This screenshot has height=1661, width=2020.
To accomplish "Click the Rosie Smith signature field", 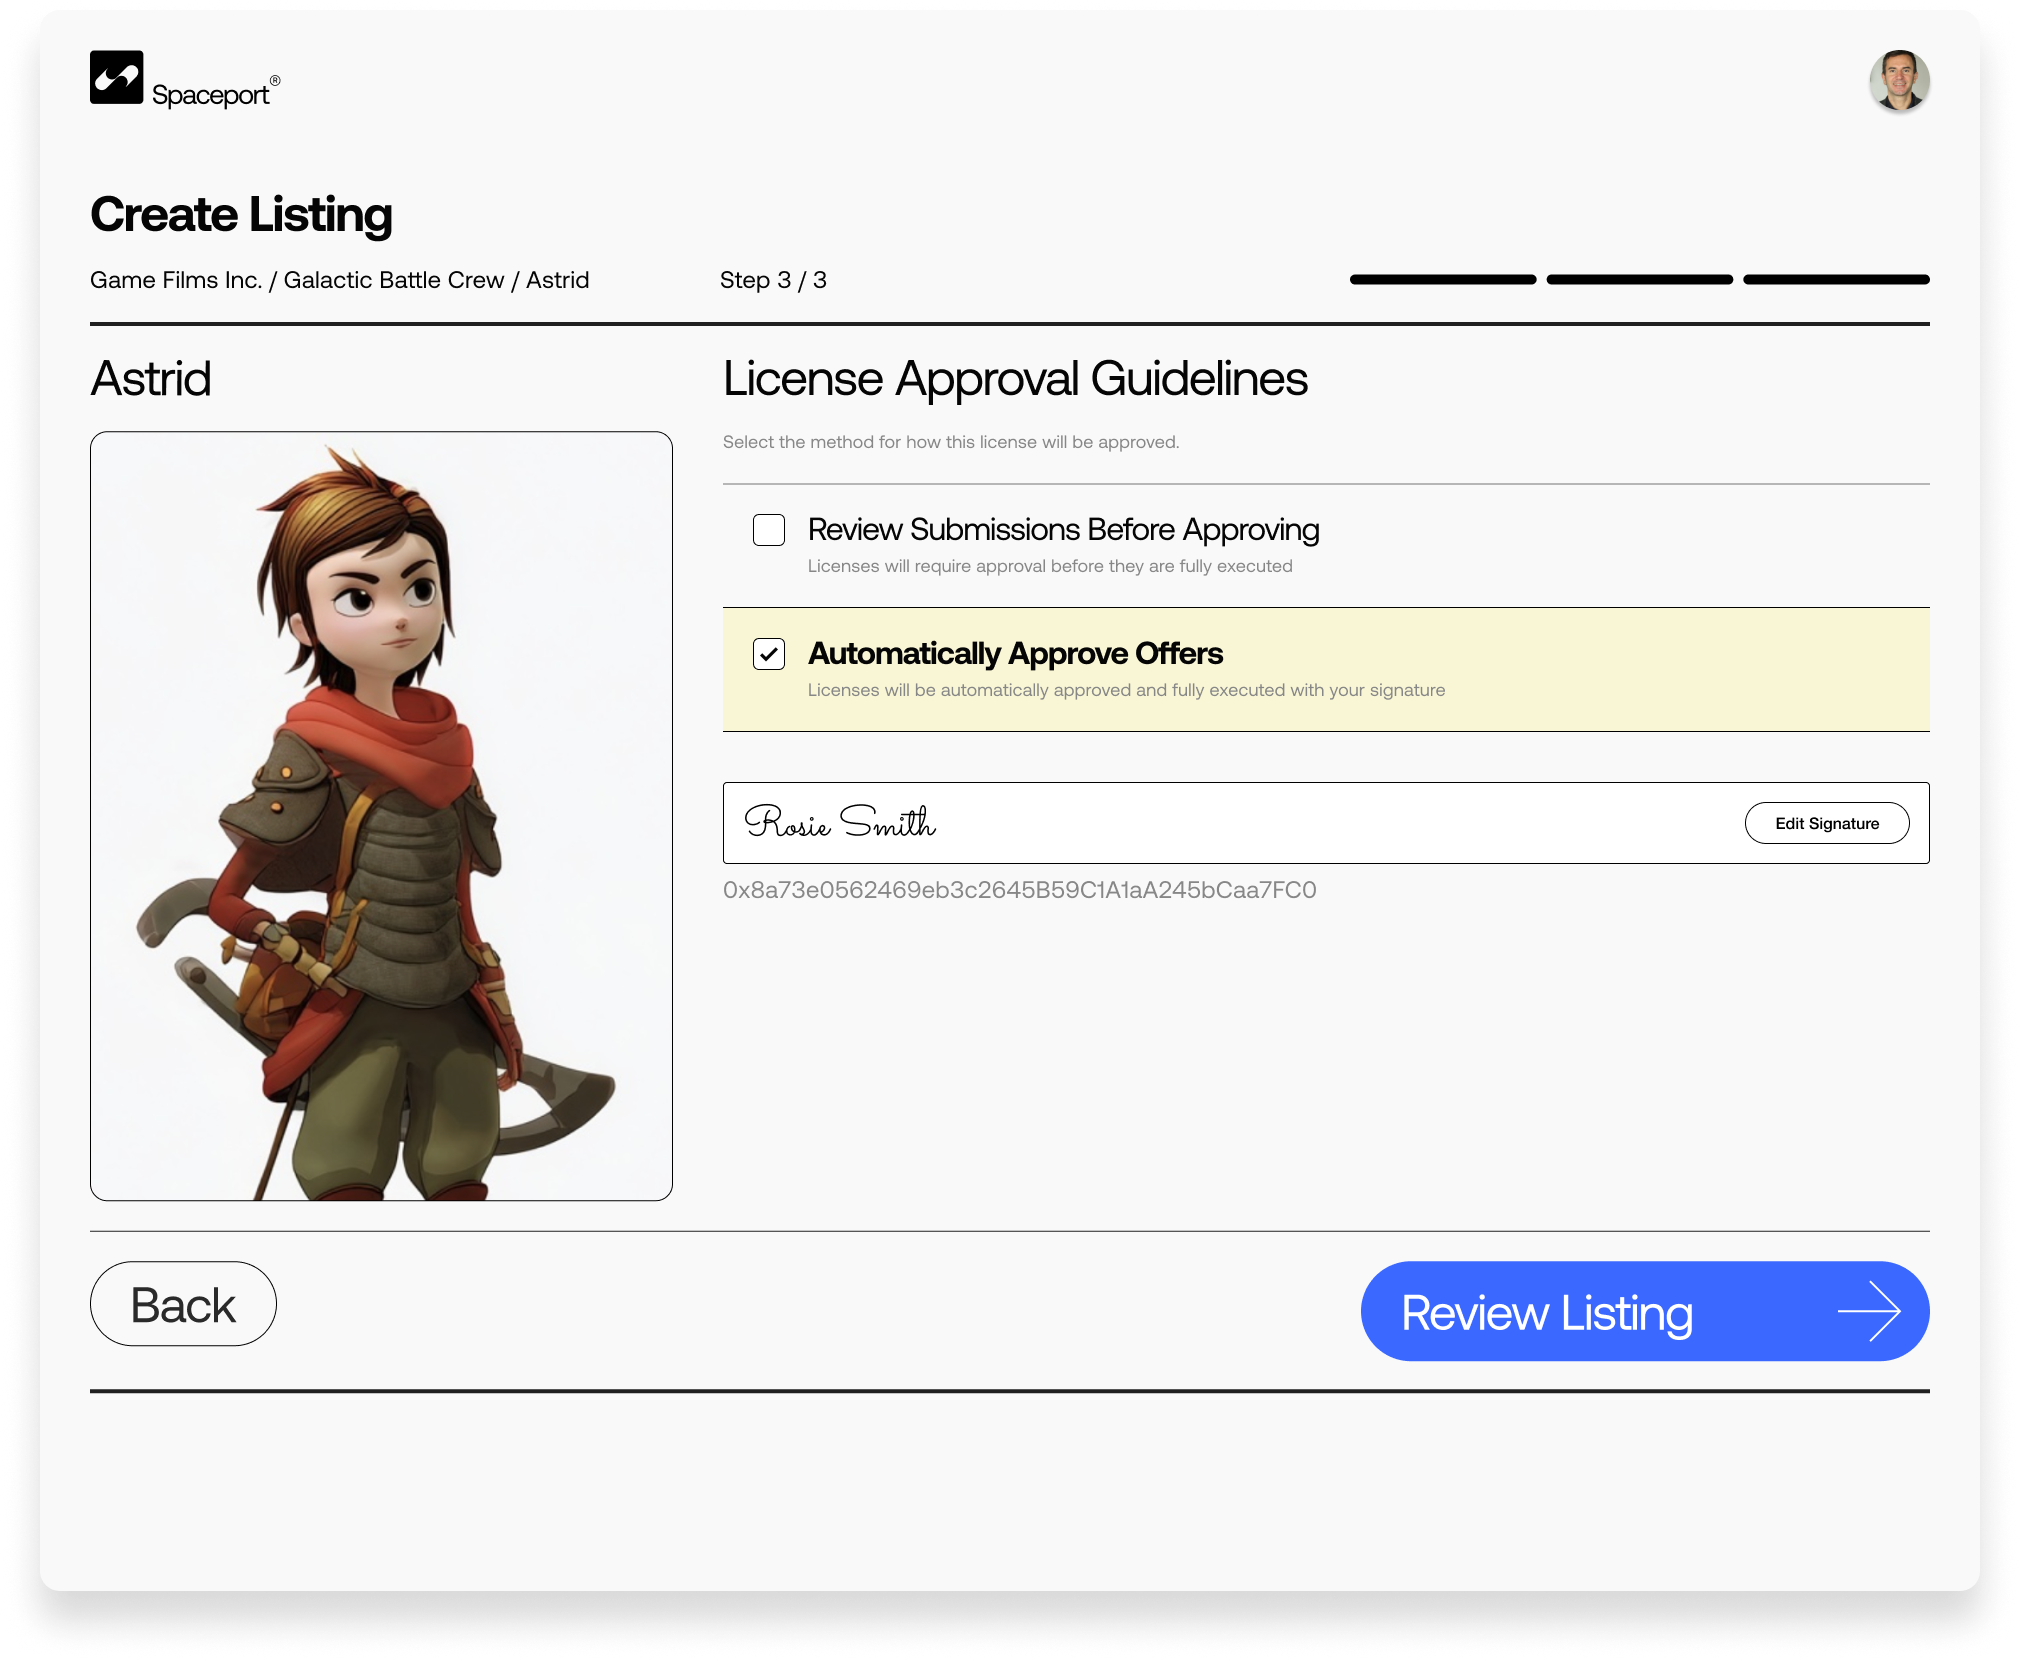I will [x=1100, y=822].
